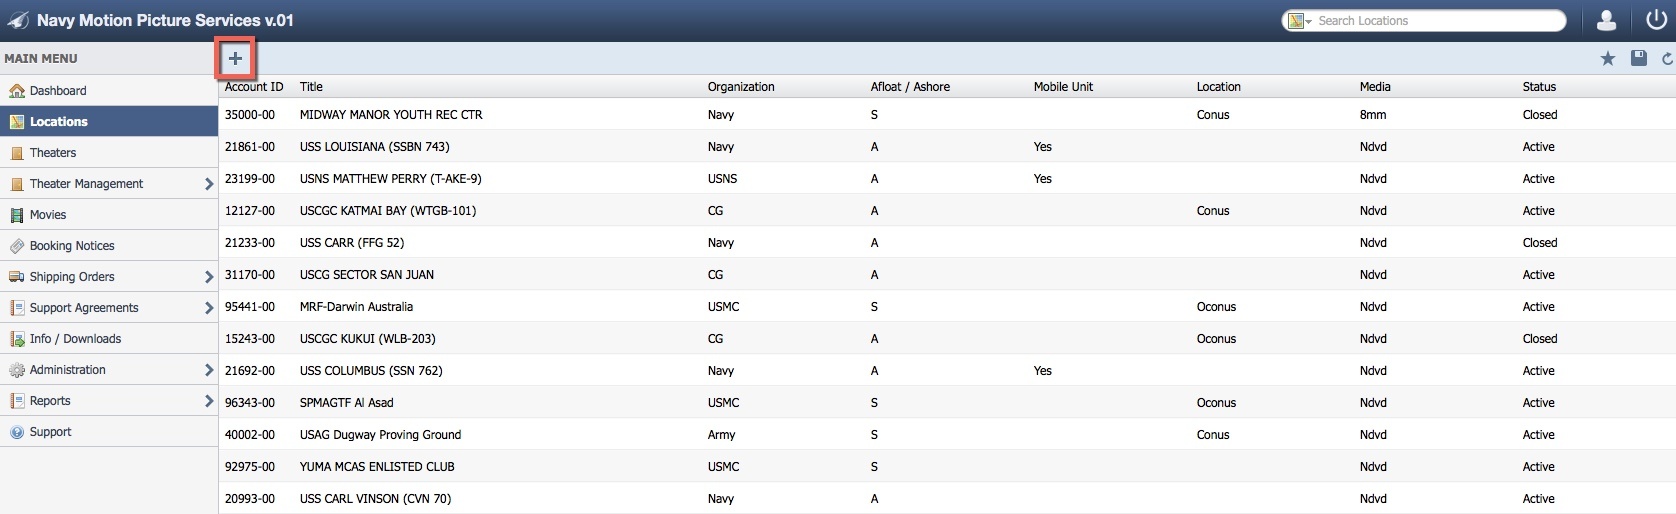Expand the Reports submenu
This screenshot has height=514, width=1676.
pos(208,401)
